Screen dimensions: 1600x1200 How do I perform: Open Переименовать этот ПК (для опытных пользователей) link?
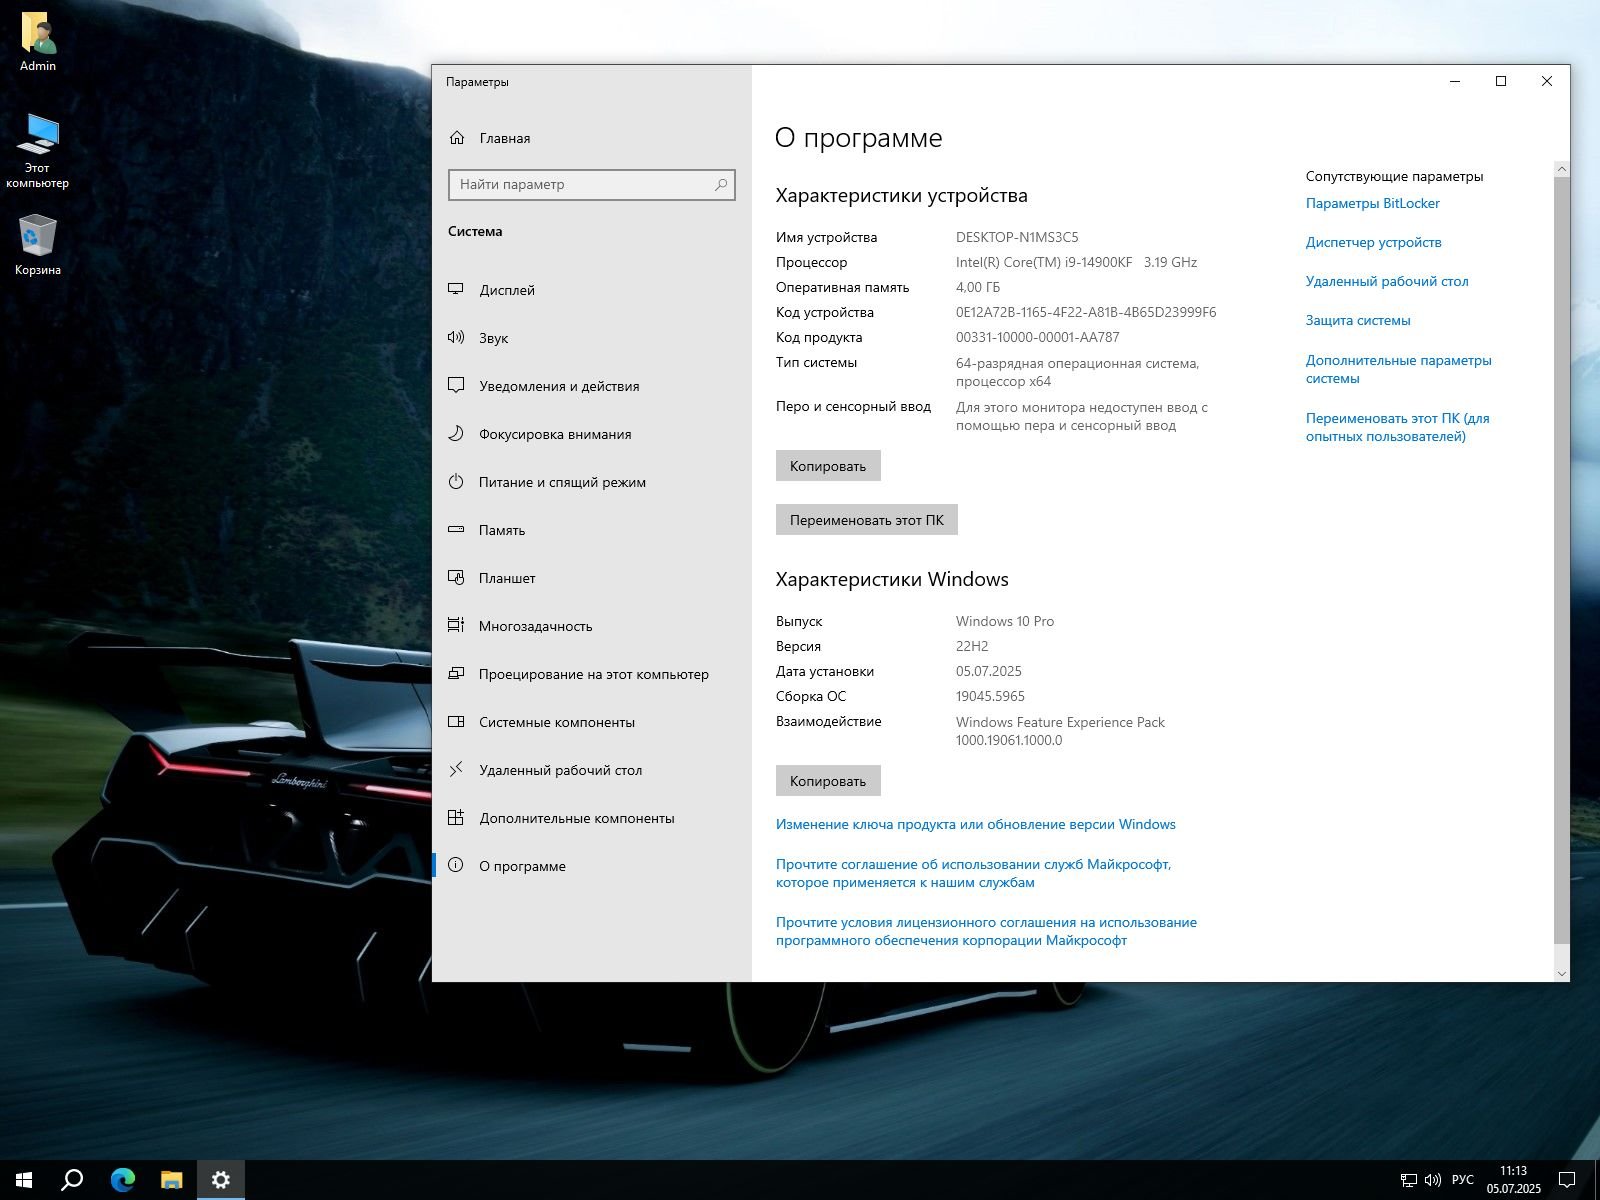click(1397, 427)
